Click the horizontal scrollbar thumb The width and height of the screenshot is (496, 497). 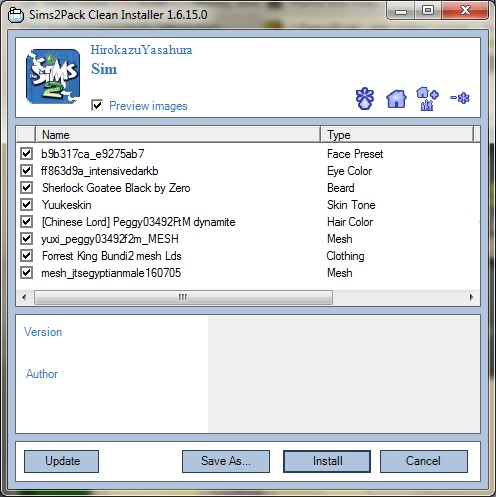183,297
